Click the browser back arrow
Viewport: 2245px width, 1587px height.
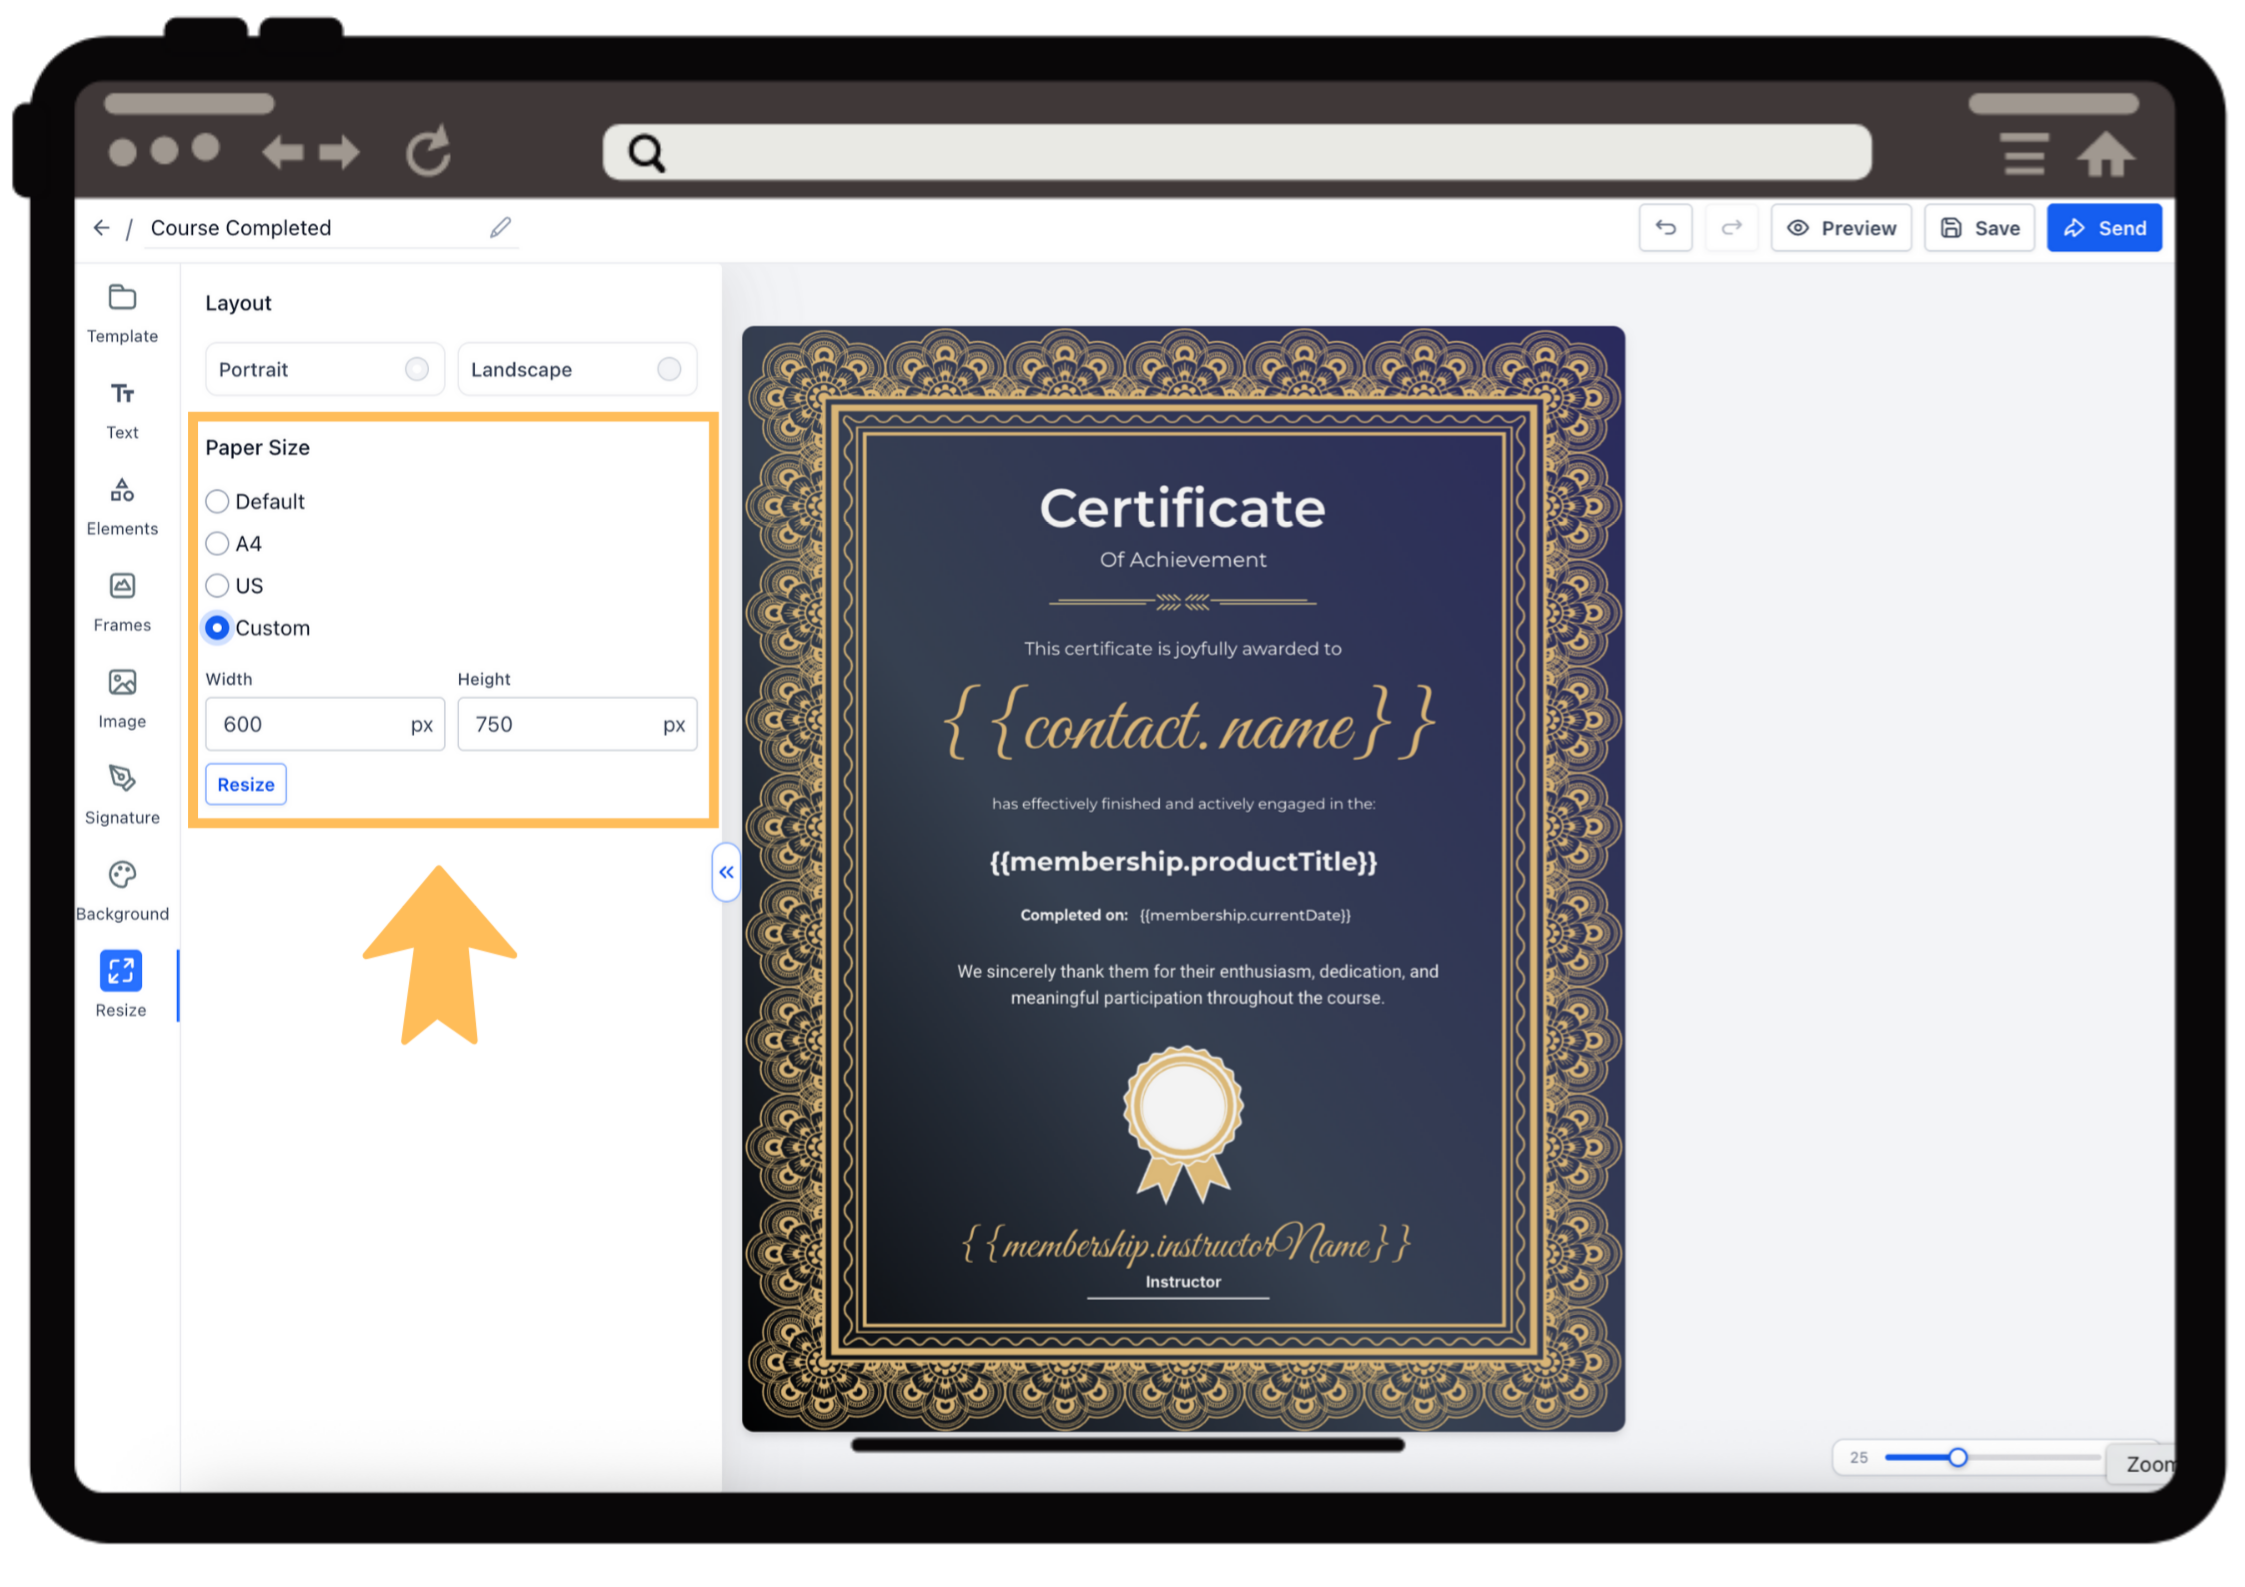(x=283, y=152)
